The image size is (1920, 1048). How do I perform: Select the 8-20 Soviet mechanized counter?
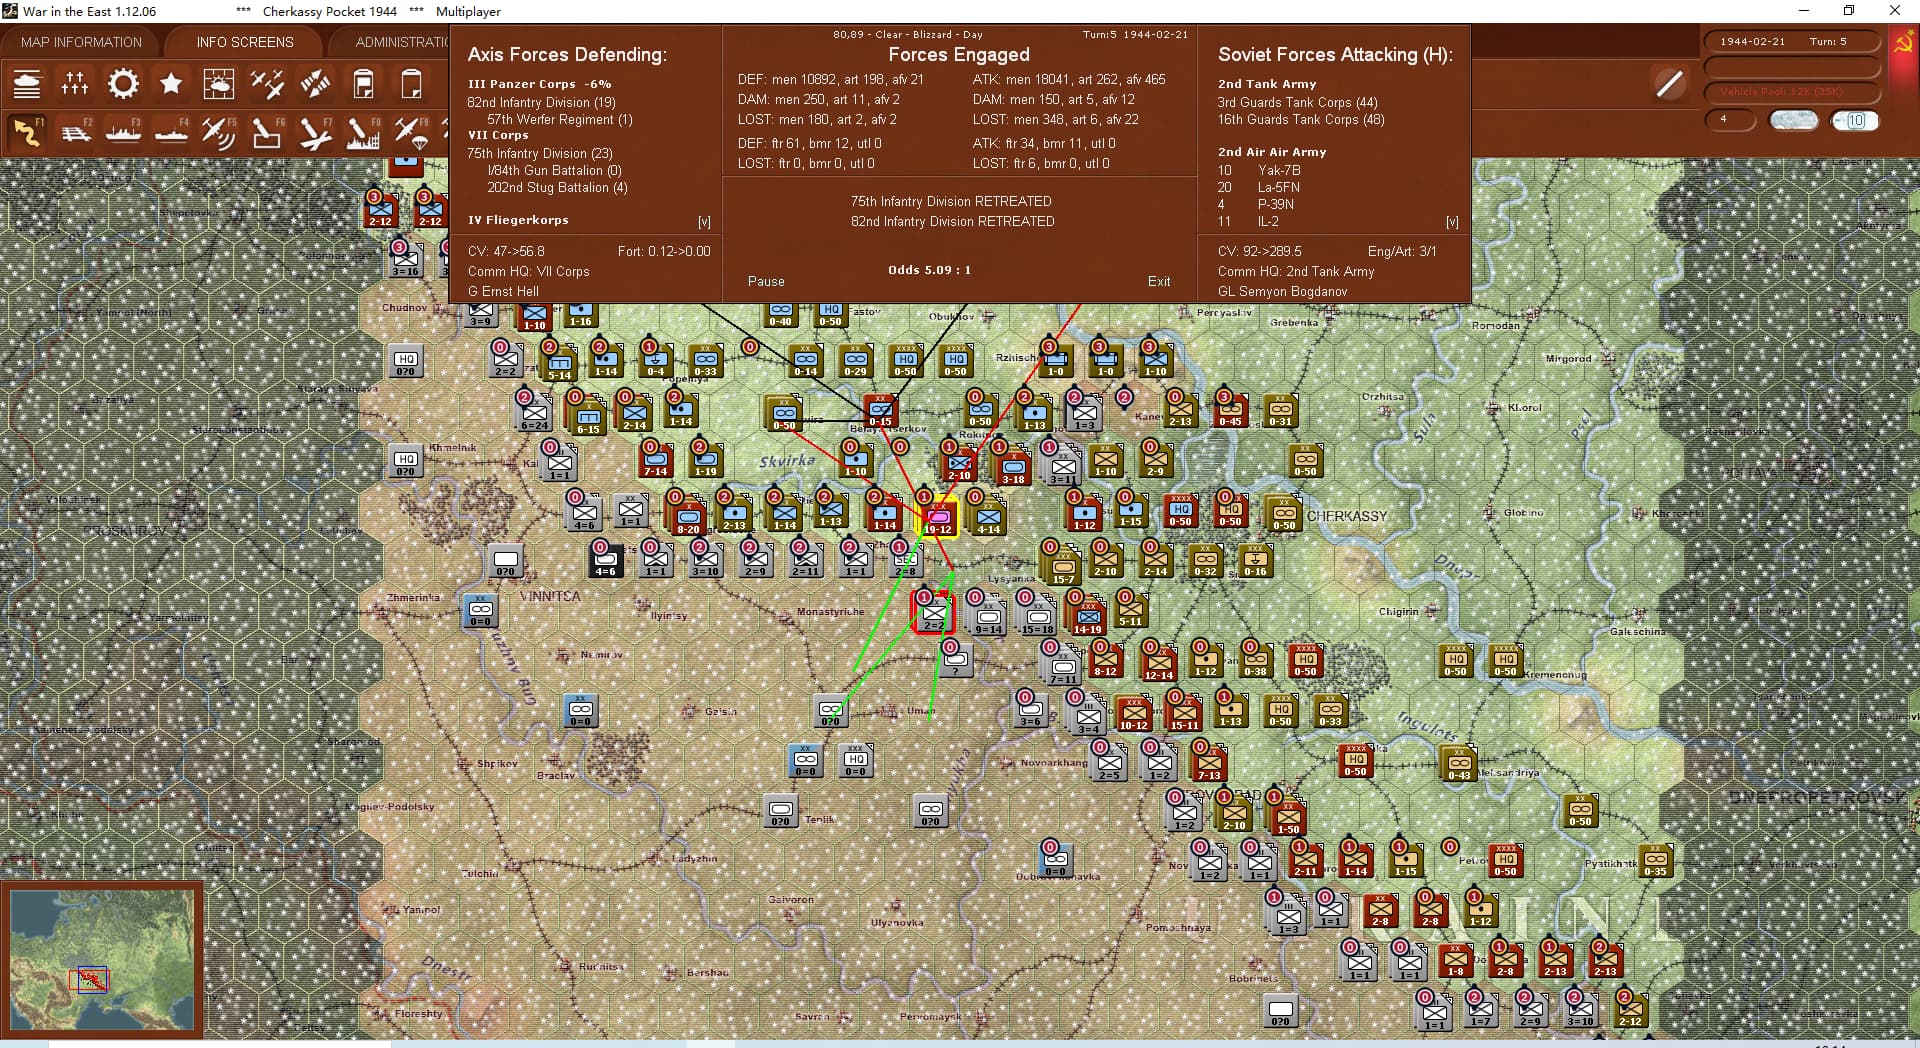point(688,516)
